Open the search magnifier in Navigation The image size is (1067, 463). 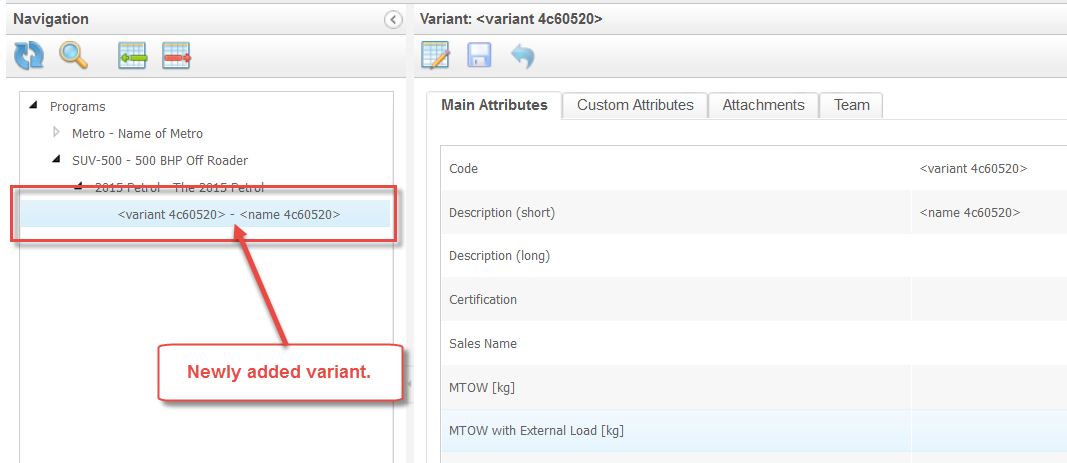point(73,56)
